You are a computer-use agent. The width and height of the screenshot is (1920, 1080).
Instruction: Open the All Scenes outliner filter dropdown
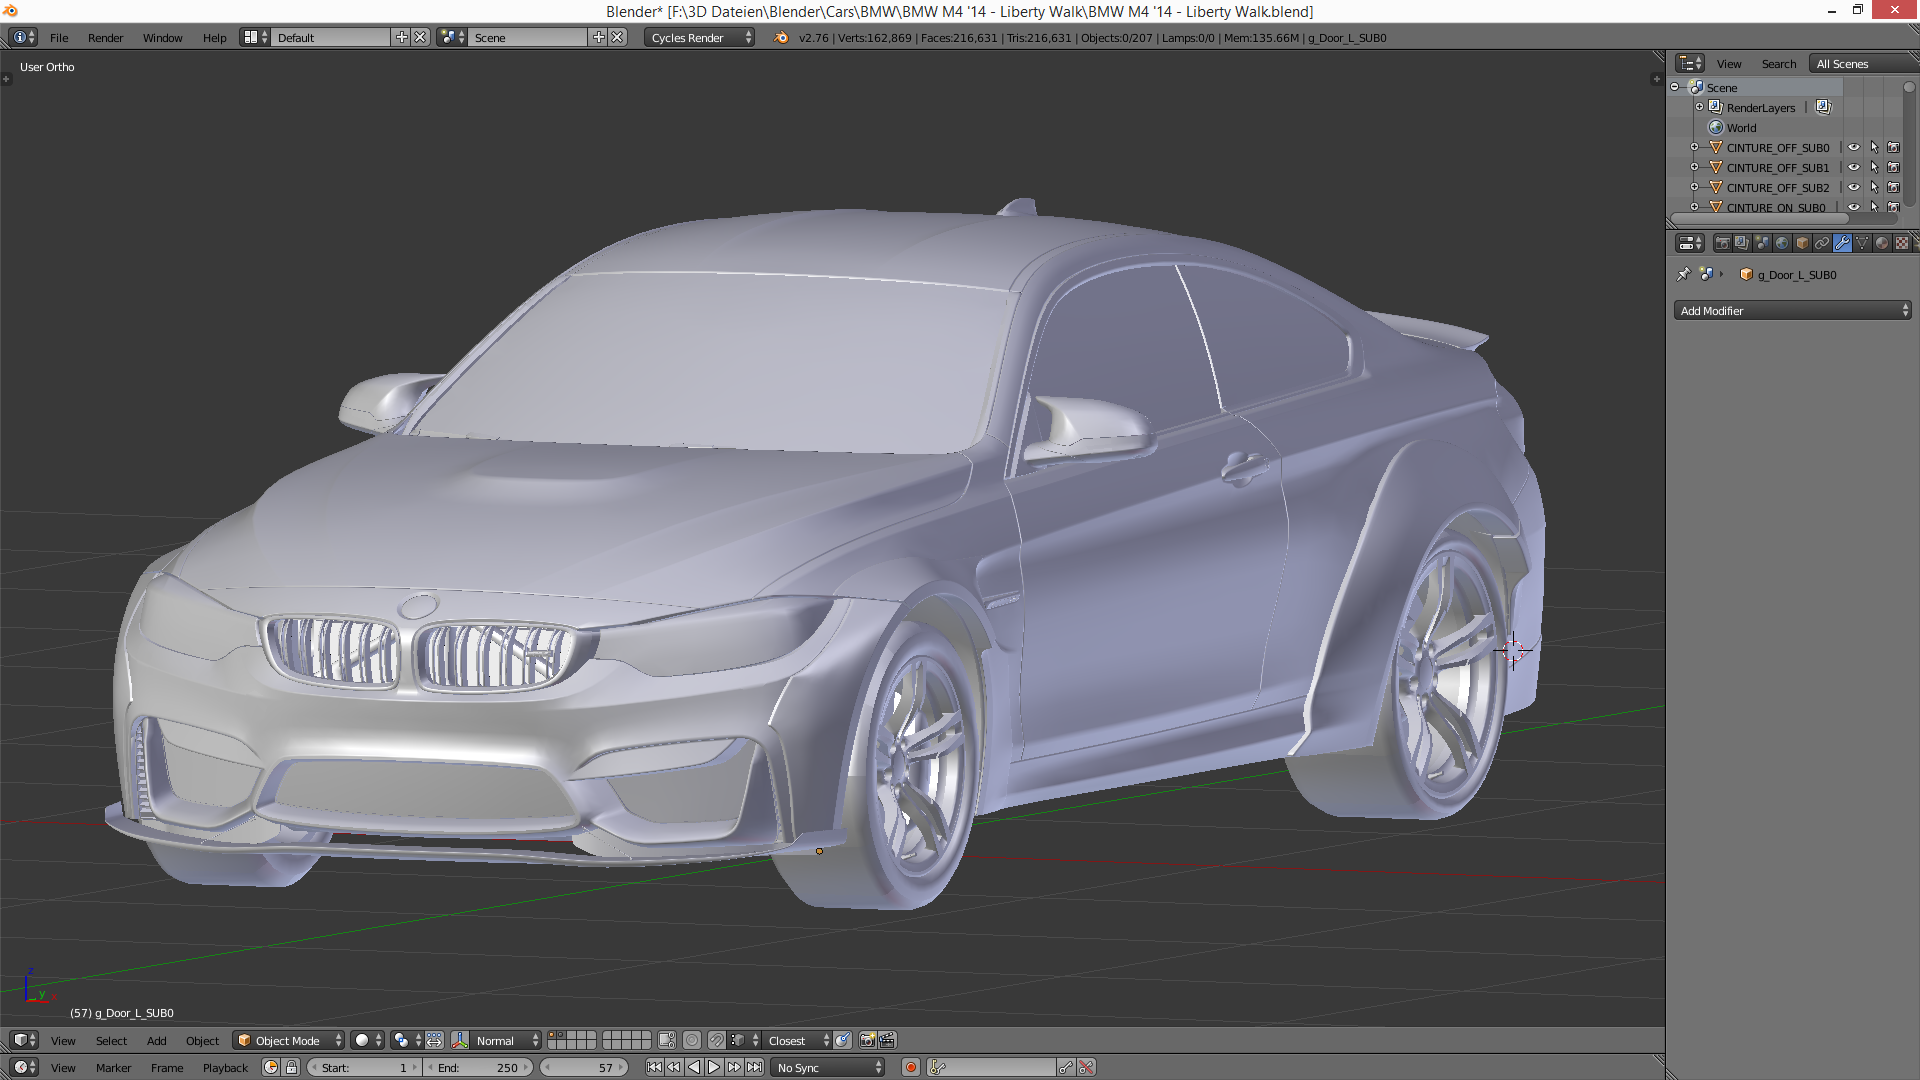click(x=1865, y=63)
